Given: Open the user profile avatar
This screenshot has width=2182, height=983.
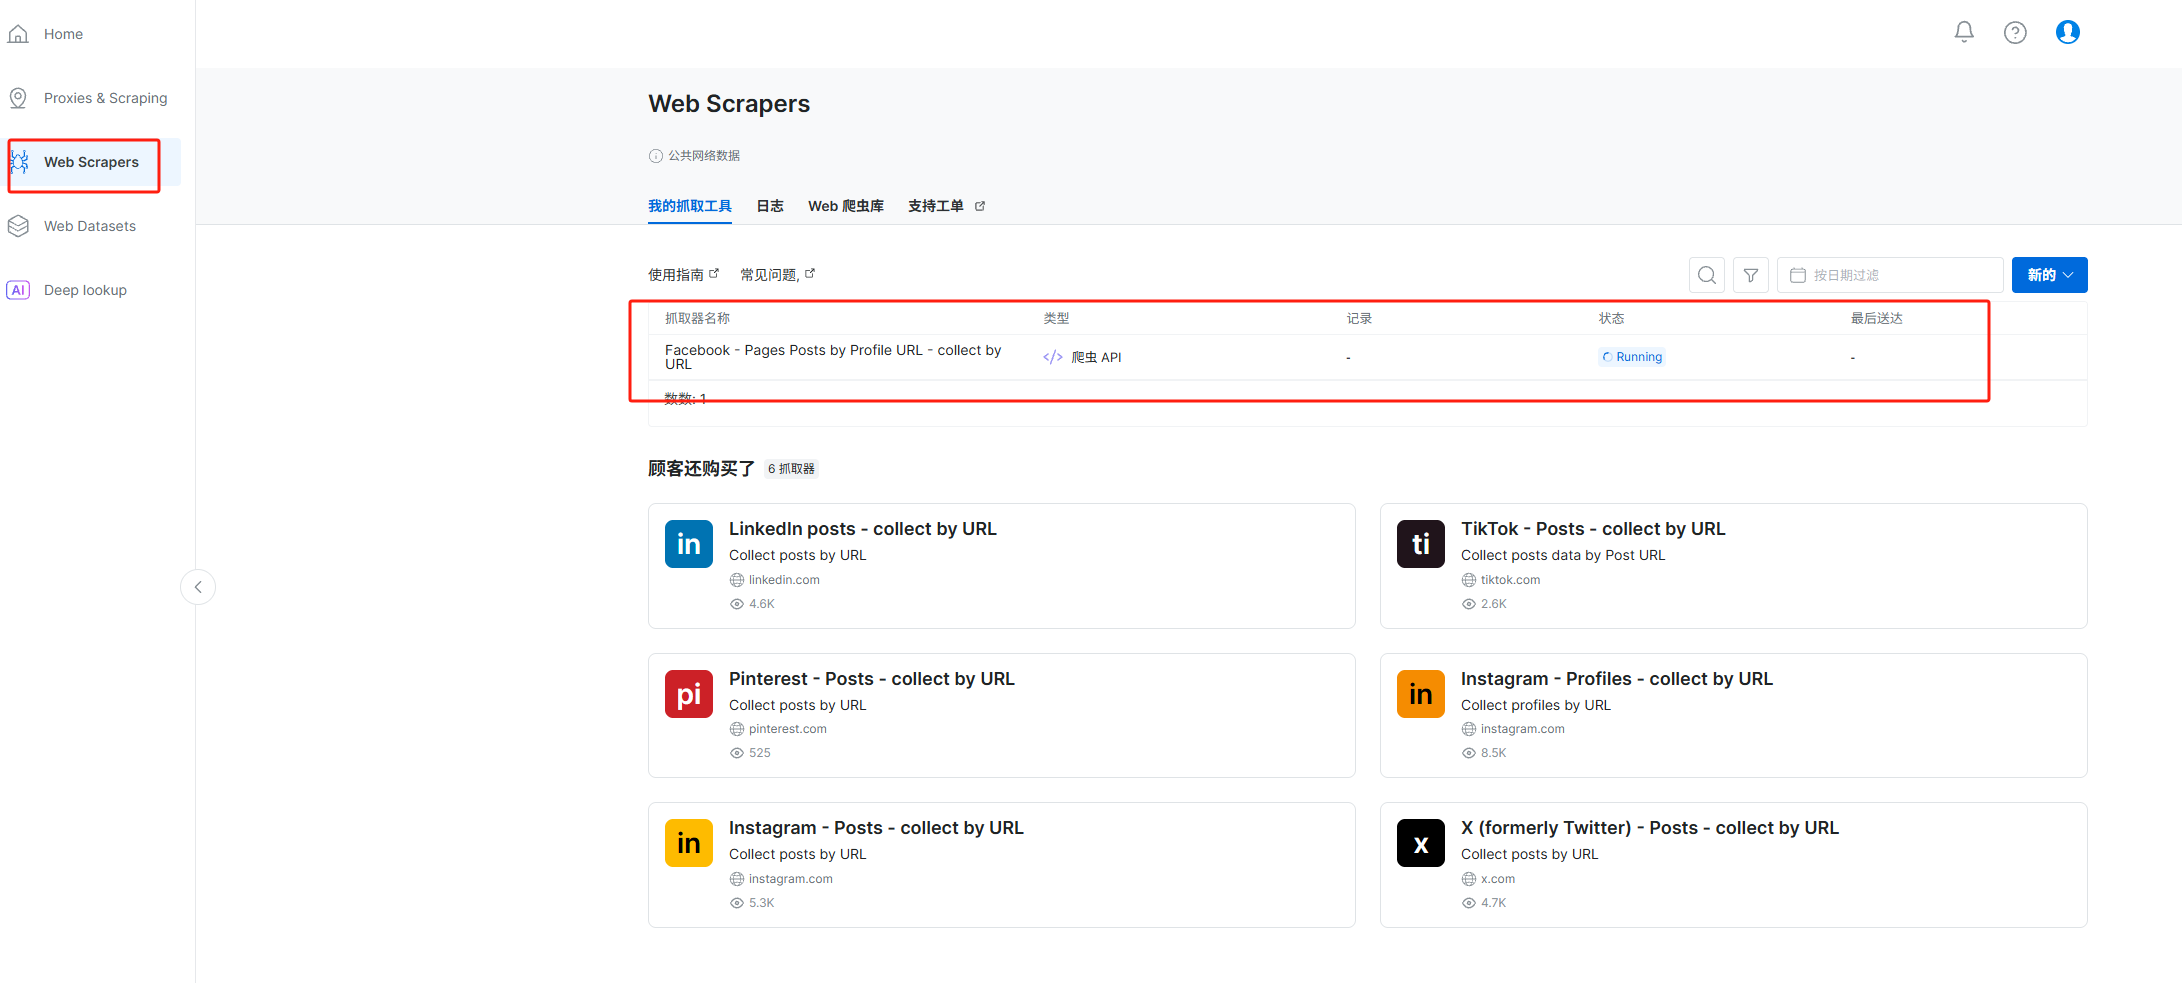Looking at the screenshot, I should point(2067,31).
